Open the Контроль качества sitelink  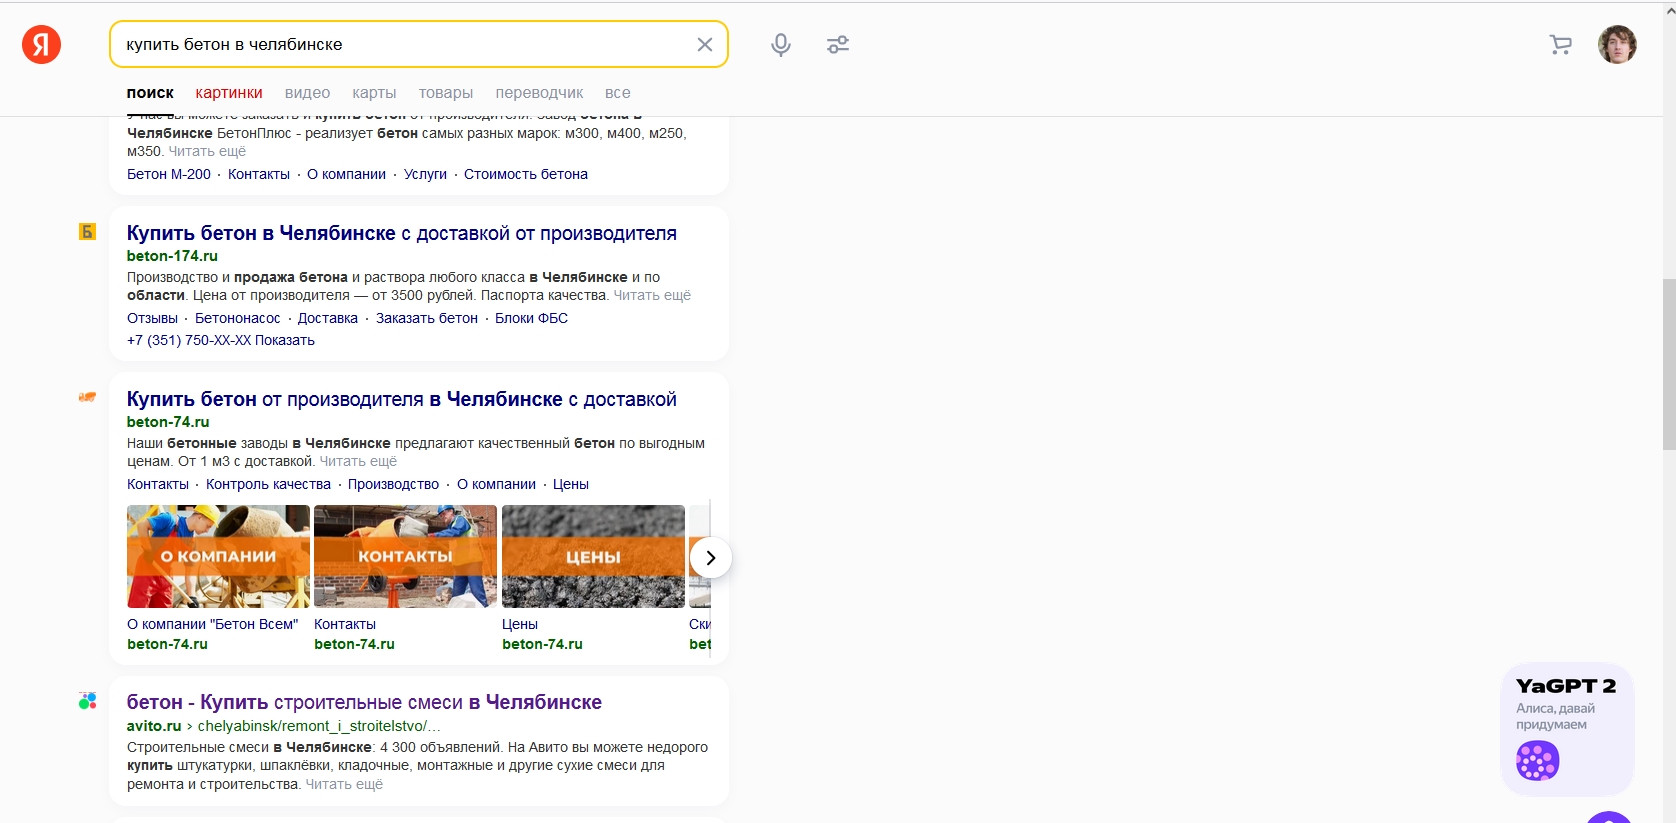pos(268,484)
